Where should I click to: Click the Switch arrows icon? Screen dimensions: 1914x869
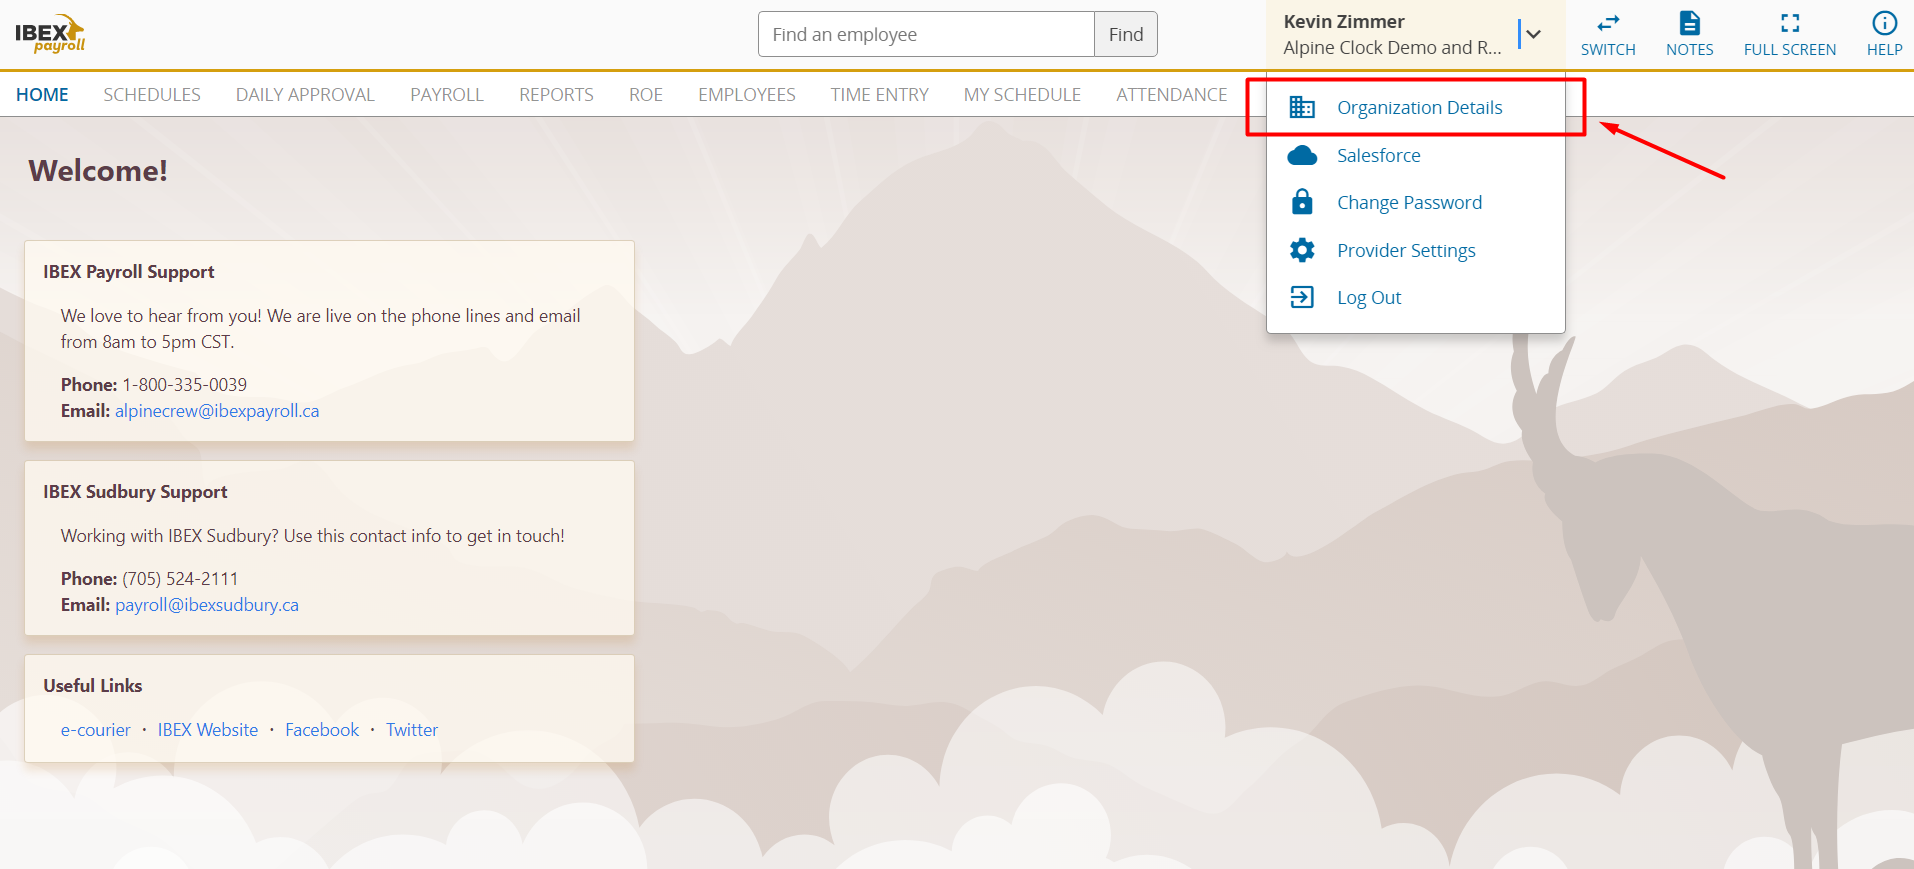tap(1608, 23)
